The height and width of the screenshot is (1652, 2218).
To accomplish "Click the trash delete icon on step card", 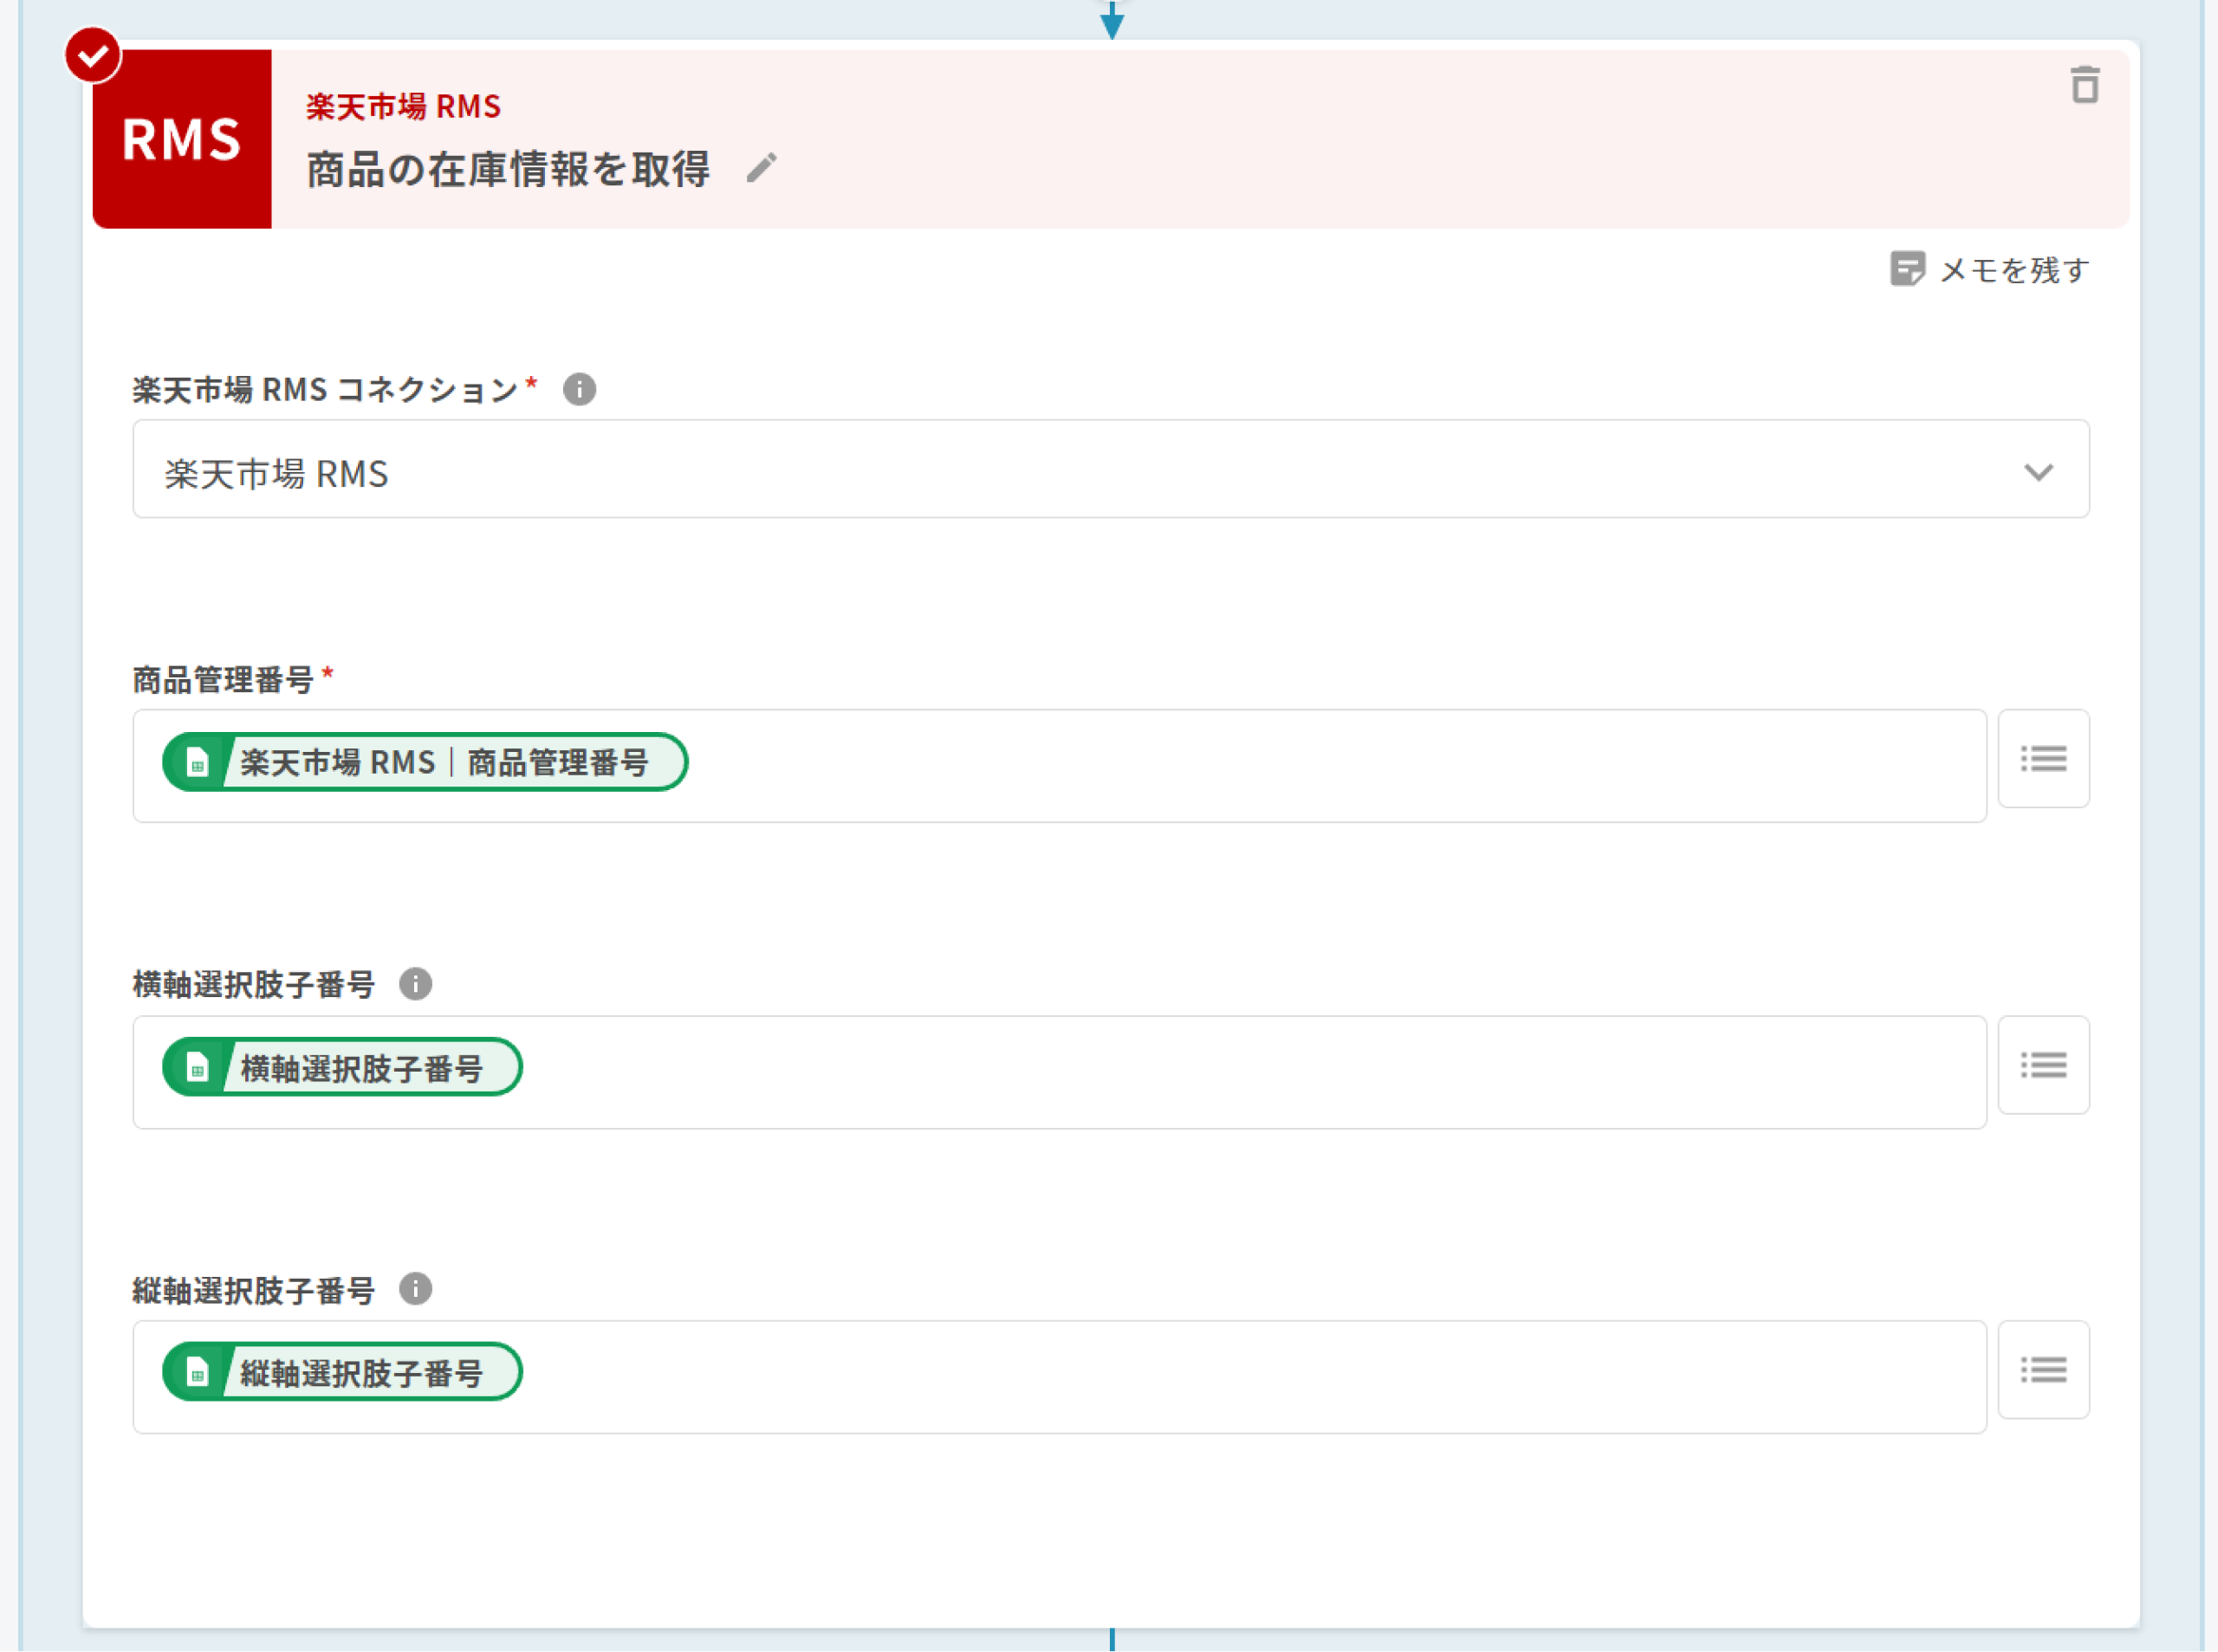I will (2084, 85).
